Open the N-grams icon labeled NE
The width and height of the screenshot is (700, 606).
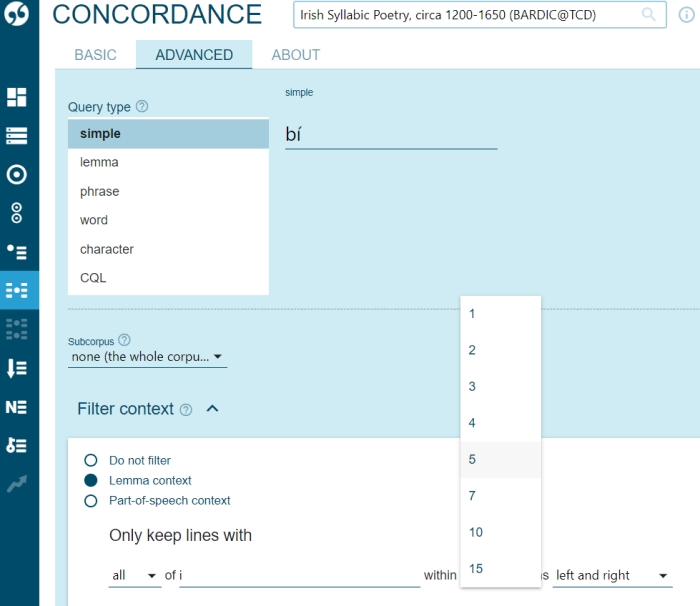[17, 407]
